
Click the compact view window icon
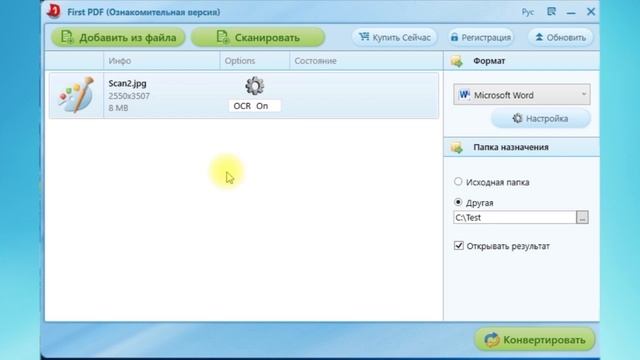click(x=551, y=11)
